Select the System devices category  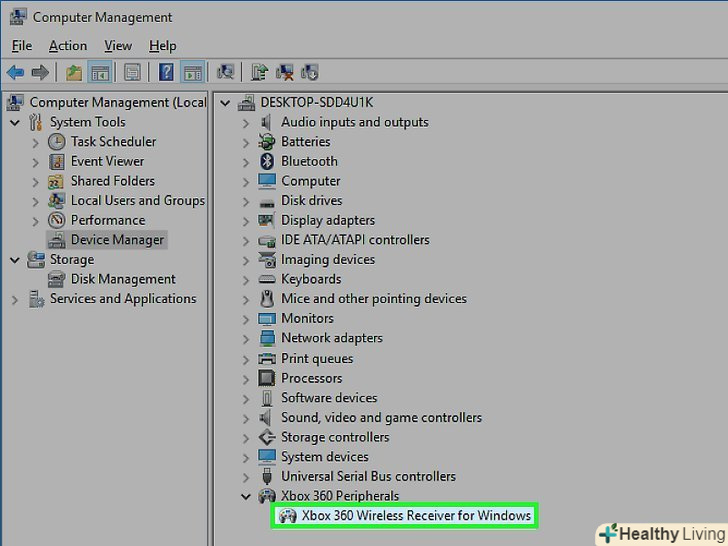tap(325, 457)
